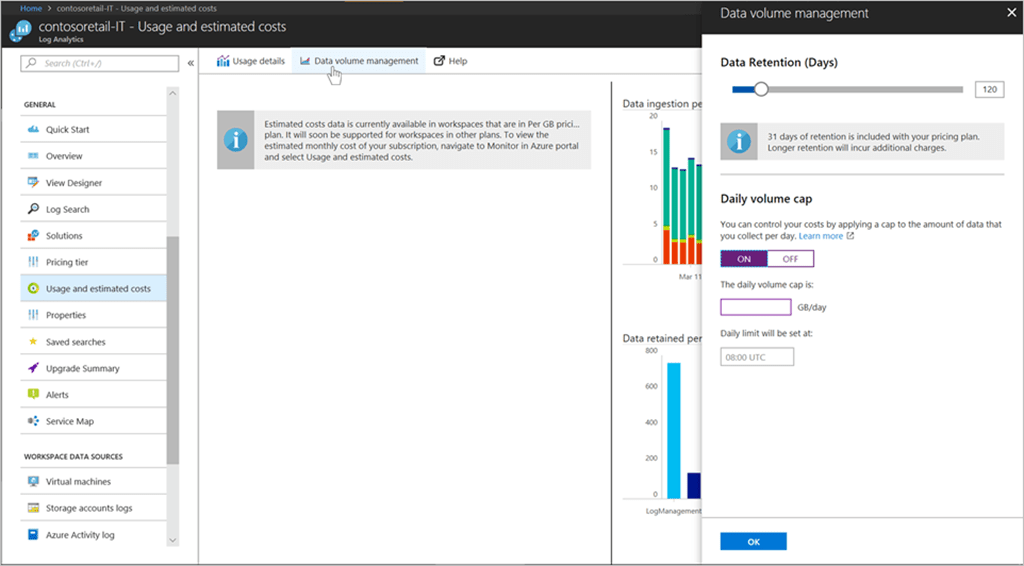Click the LogManagement light blue bar
Viewport: 1024px width, 566px height.
[x=673, y=430]
